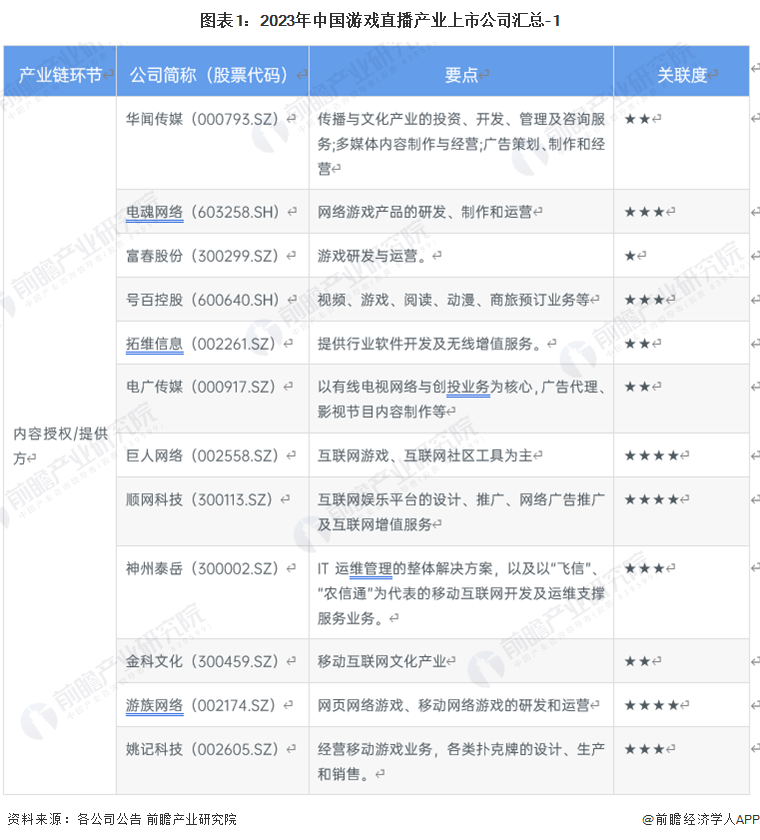
Task: Click the single star in 富春股份 row
Action: pos(630,256)
